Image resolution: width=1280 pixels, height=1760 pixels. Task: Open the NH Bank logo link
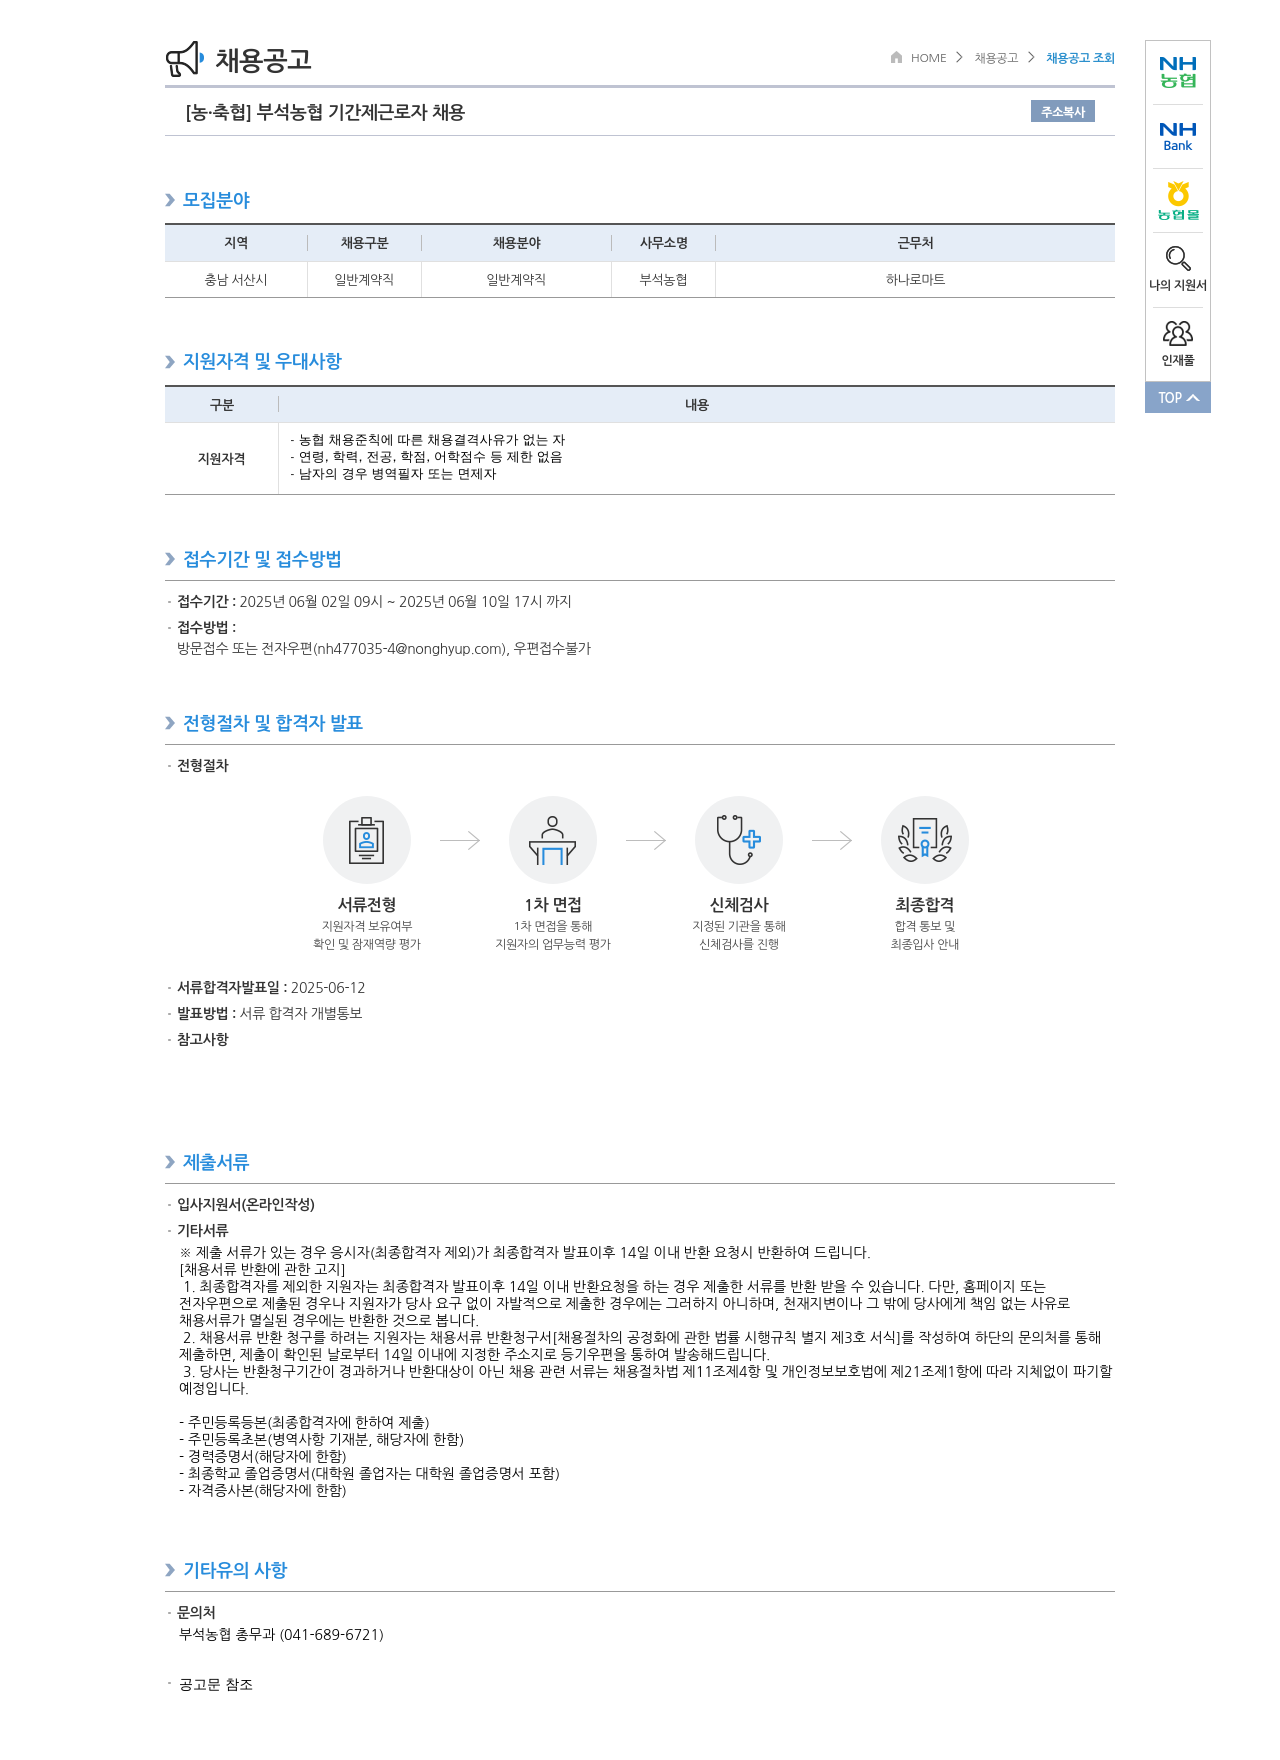point(1178,137)
